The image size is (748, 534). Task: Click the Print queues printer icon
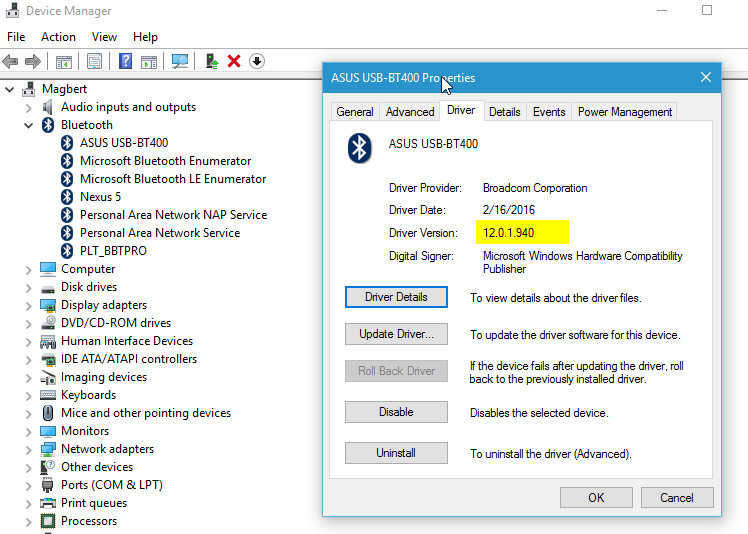click(x=48, y=503)
